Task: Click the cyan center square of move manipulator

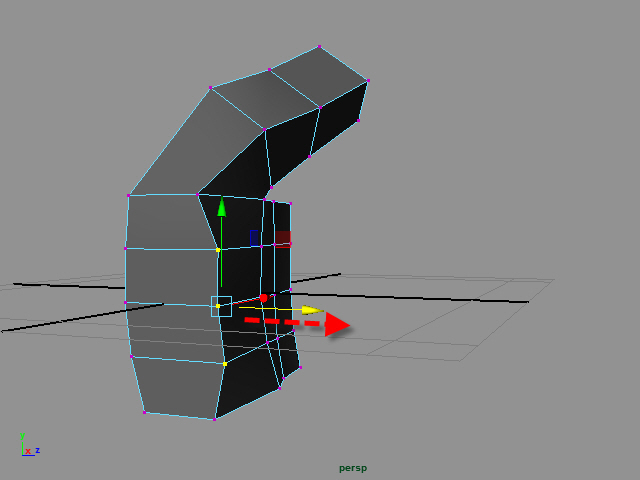Action: click(x=221, y=306)
